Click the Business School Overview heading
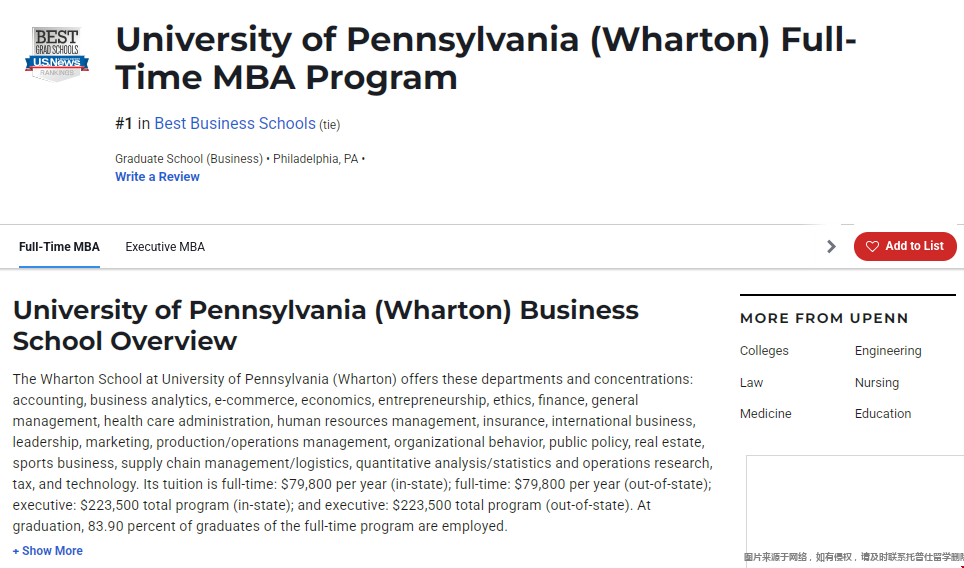This screenshot has height=568, width=964. [326, 325]
